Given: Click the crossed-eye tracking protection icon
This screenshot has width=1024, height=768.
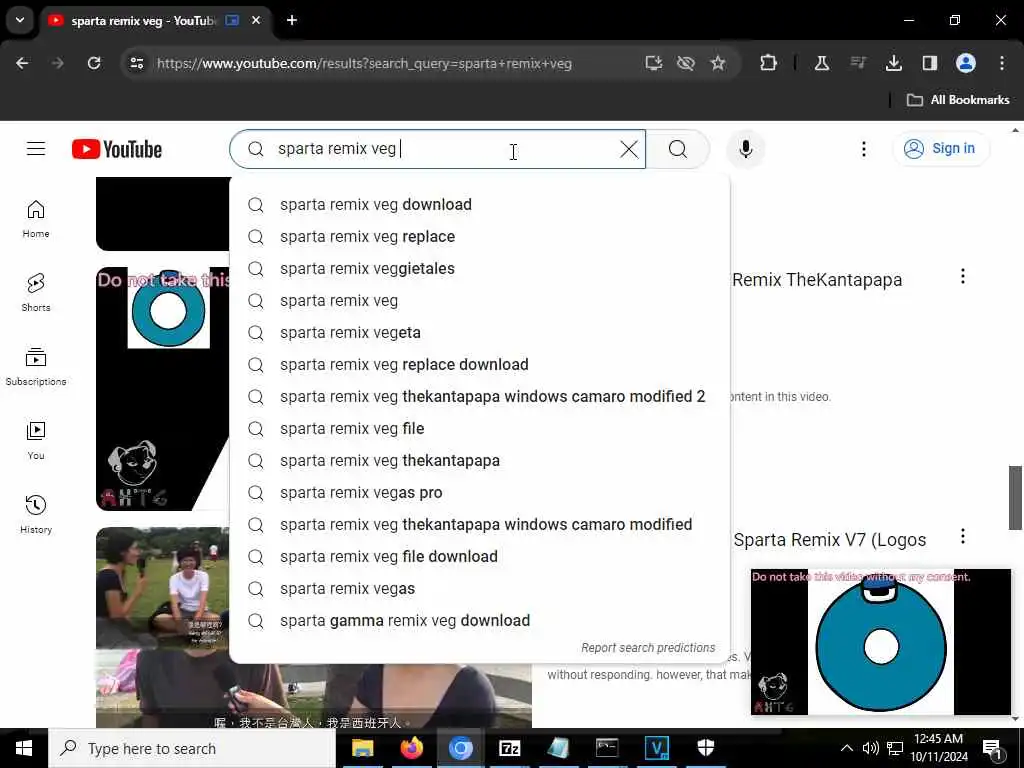Looking at the screenshot, I should pos(685,63).
